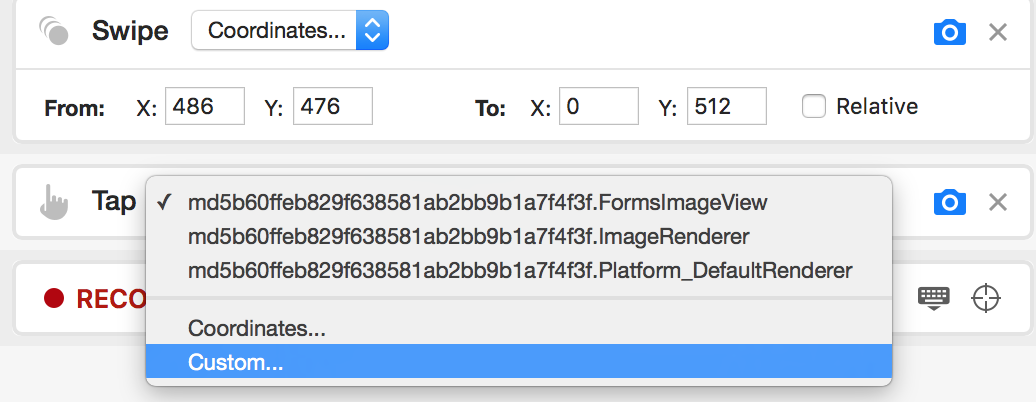Click the keyboard icon in record bar
1036x402 pixels.
pyautogui.click(x=934, y=298)
